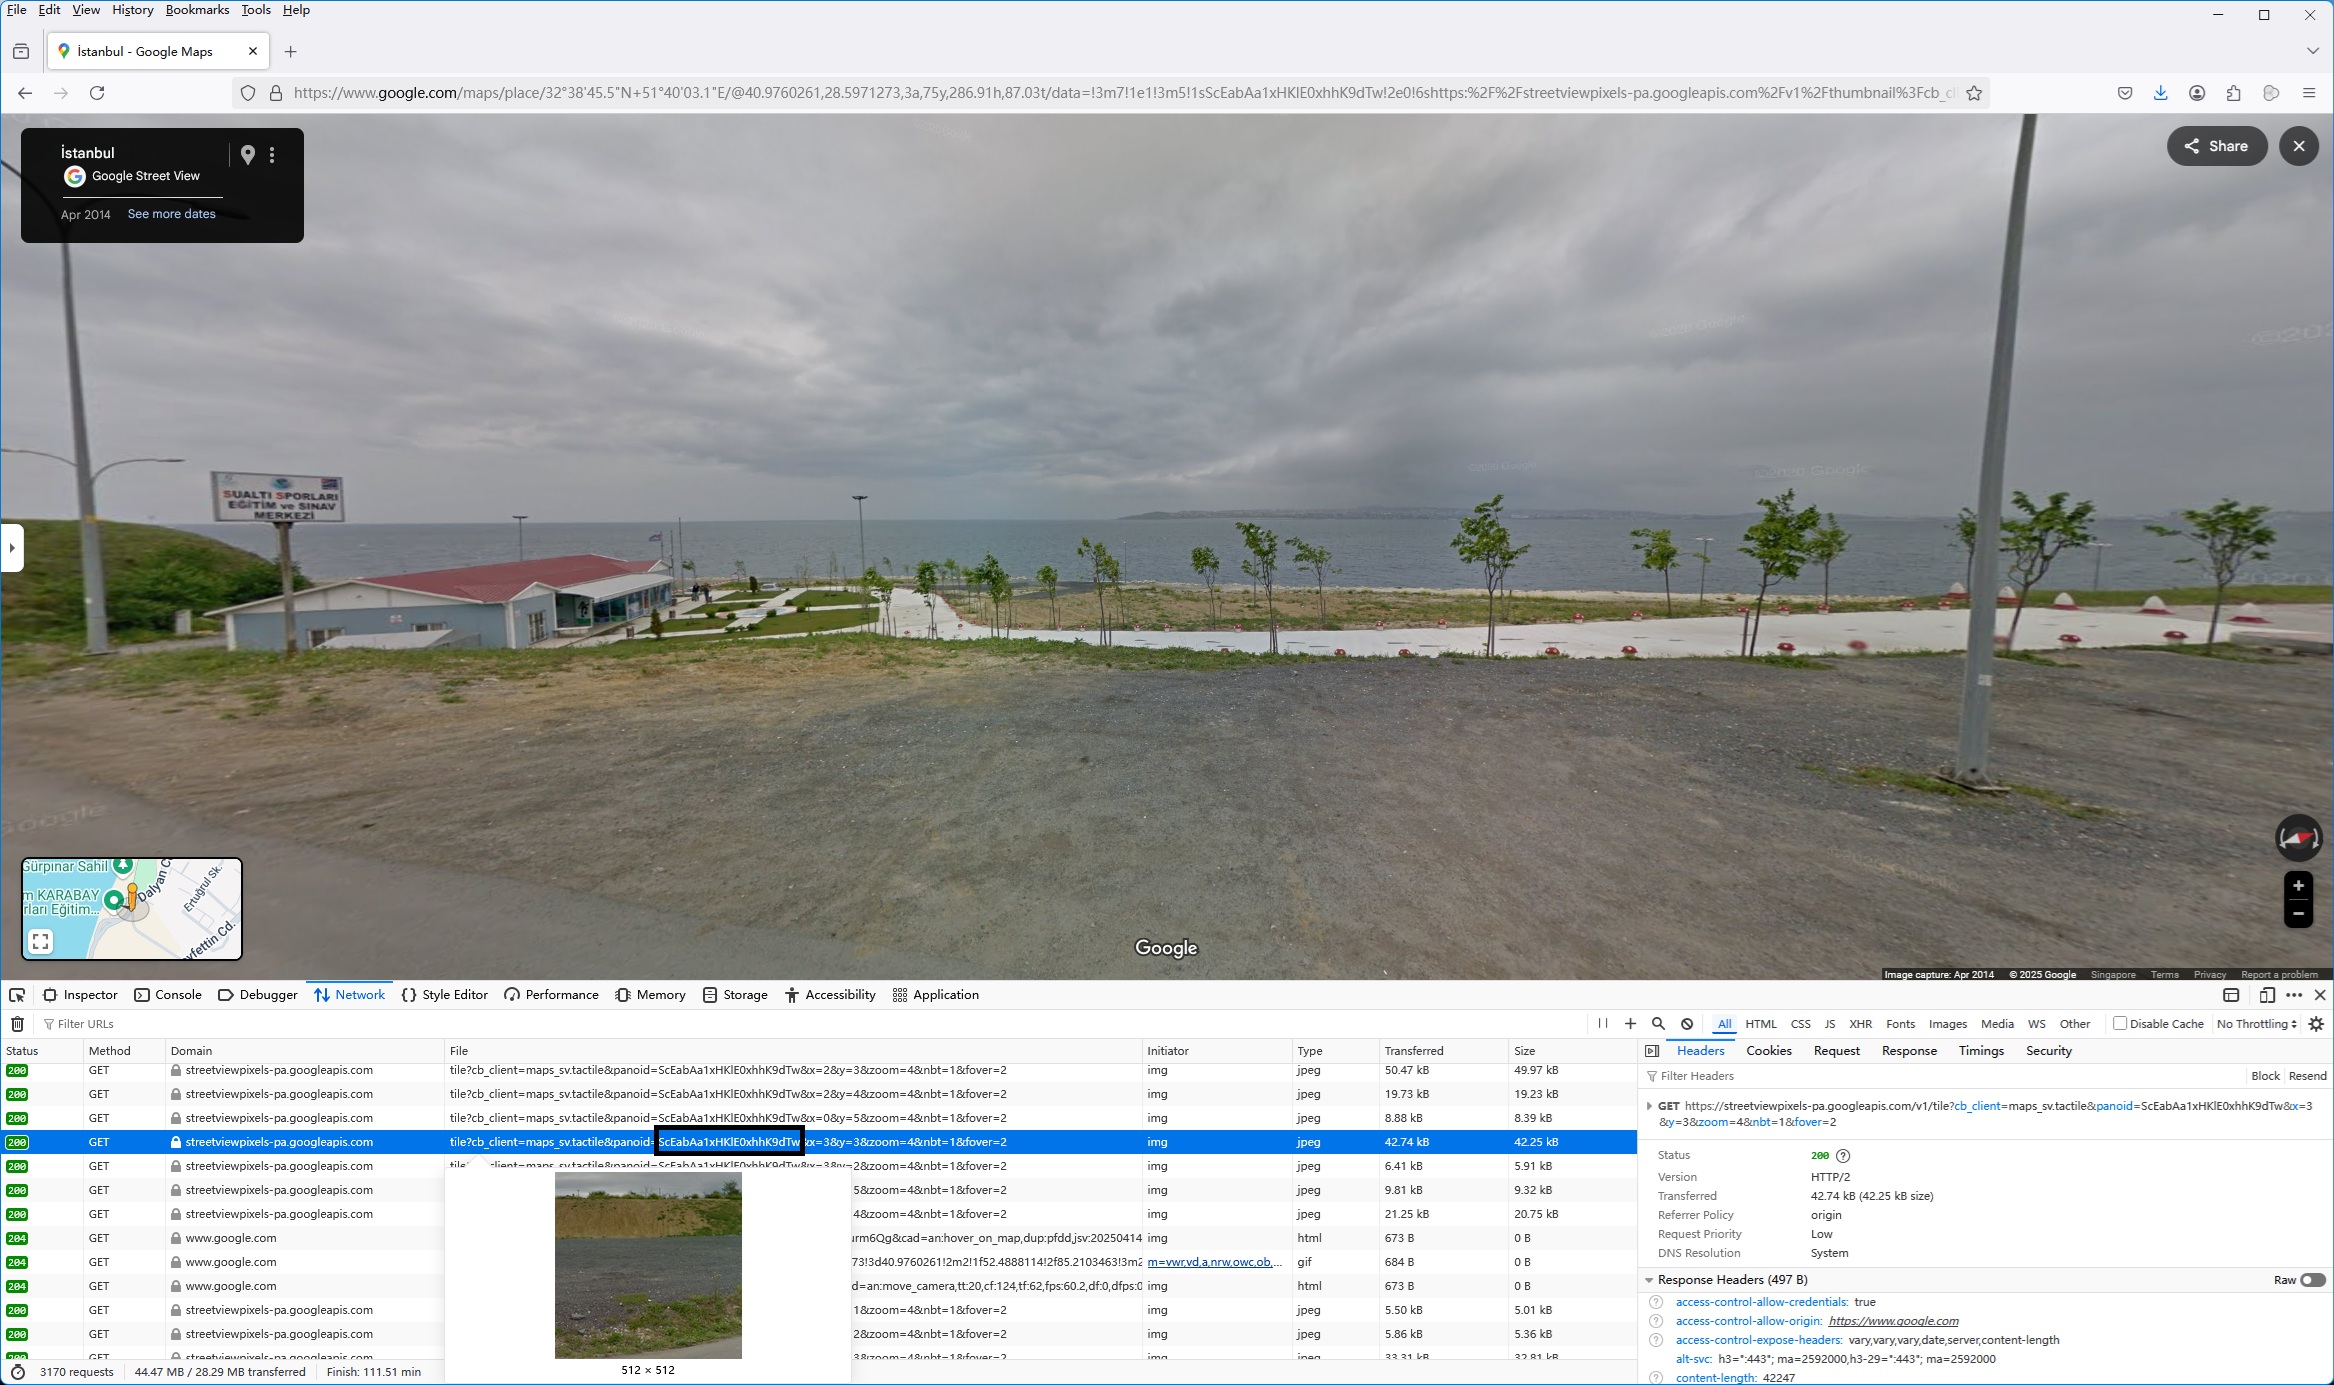Open the No Throttling dropdown

pyautogui.click(x=2257, y=1024)
